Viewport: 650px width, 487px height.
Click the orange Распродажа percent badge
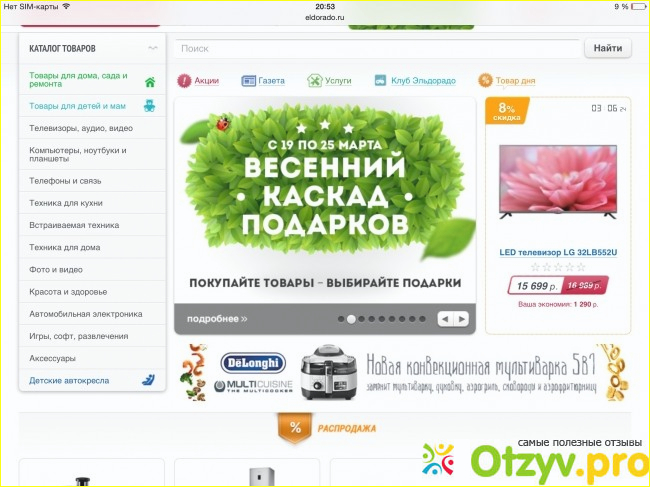pyautogui.click(x=294, y=428)
